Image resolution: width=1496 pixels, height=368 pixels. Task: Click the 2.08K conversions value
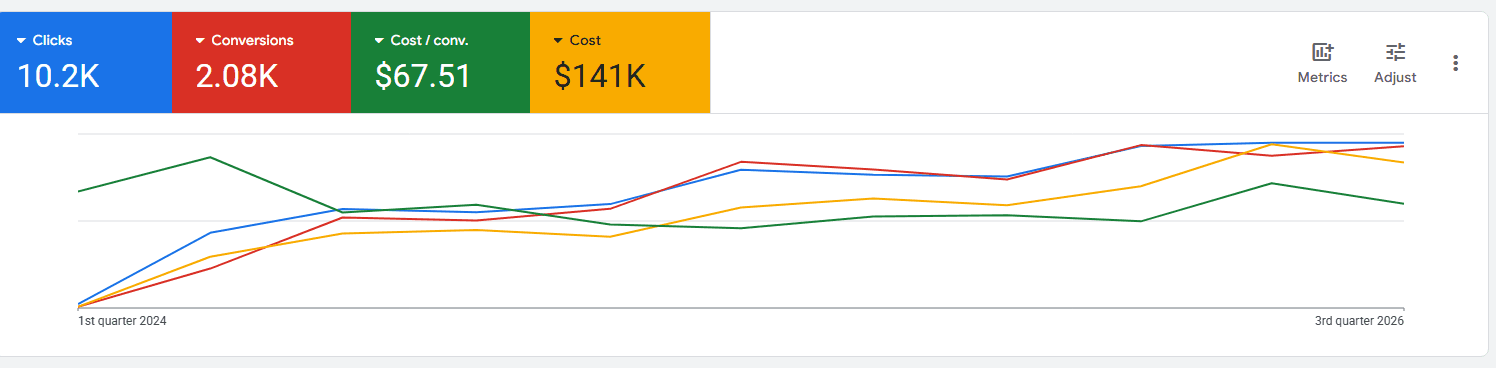point(237,76)
